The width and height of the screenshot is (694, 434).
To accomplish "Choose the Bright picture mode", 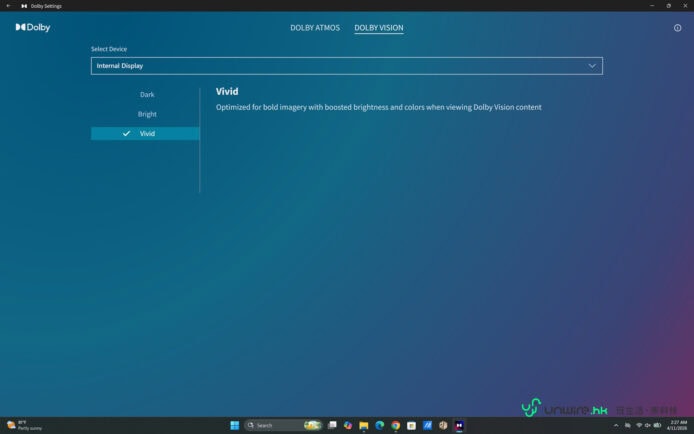I will pos(147,114).
